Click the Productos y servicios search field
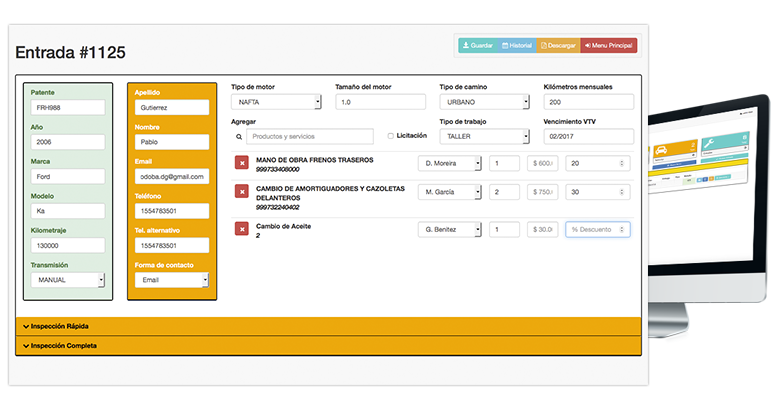Viewport: 780px width, 408px height. tap(309, 136)
